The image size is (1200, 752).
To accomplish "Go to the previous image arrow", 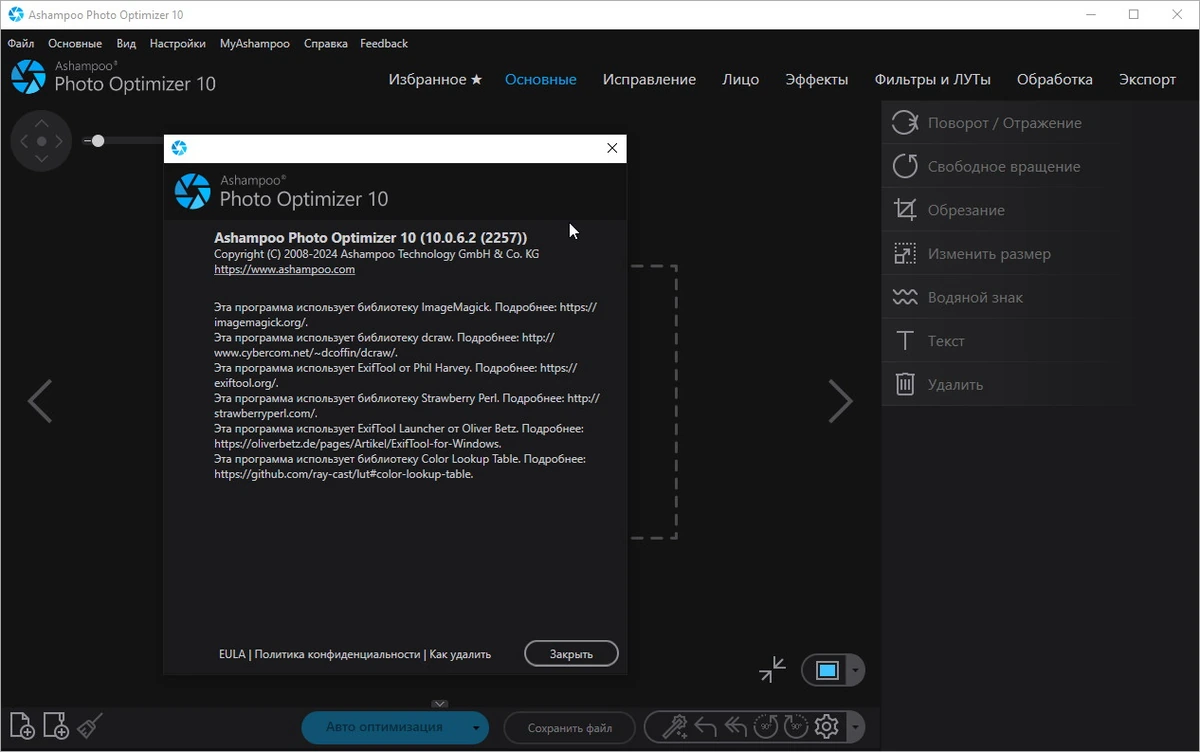I will 39,401.
